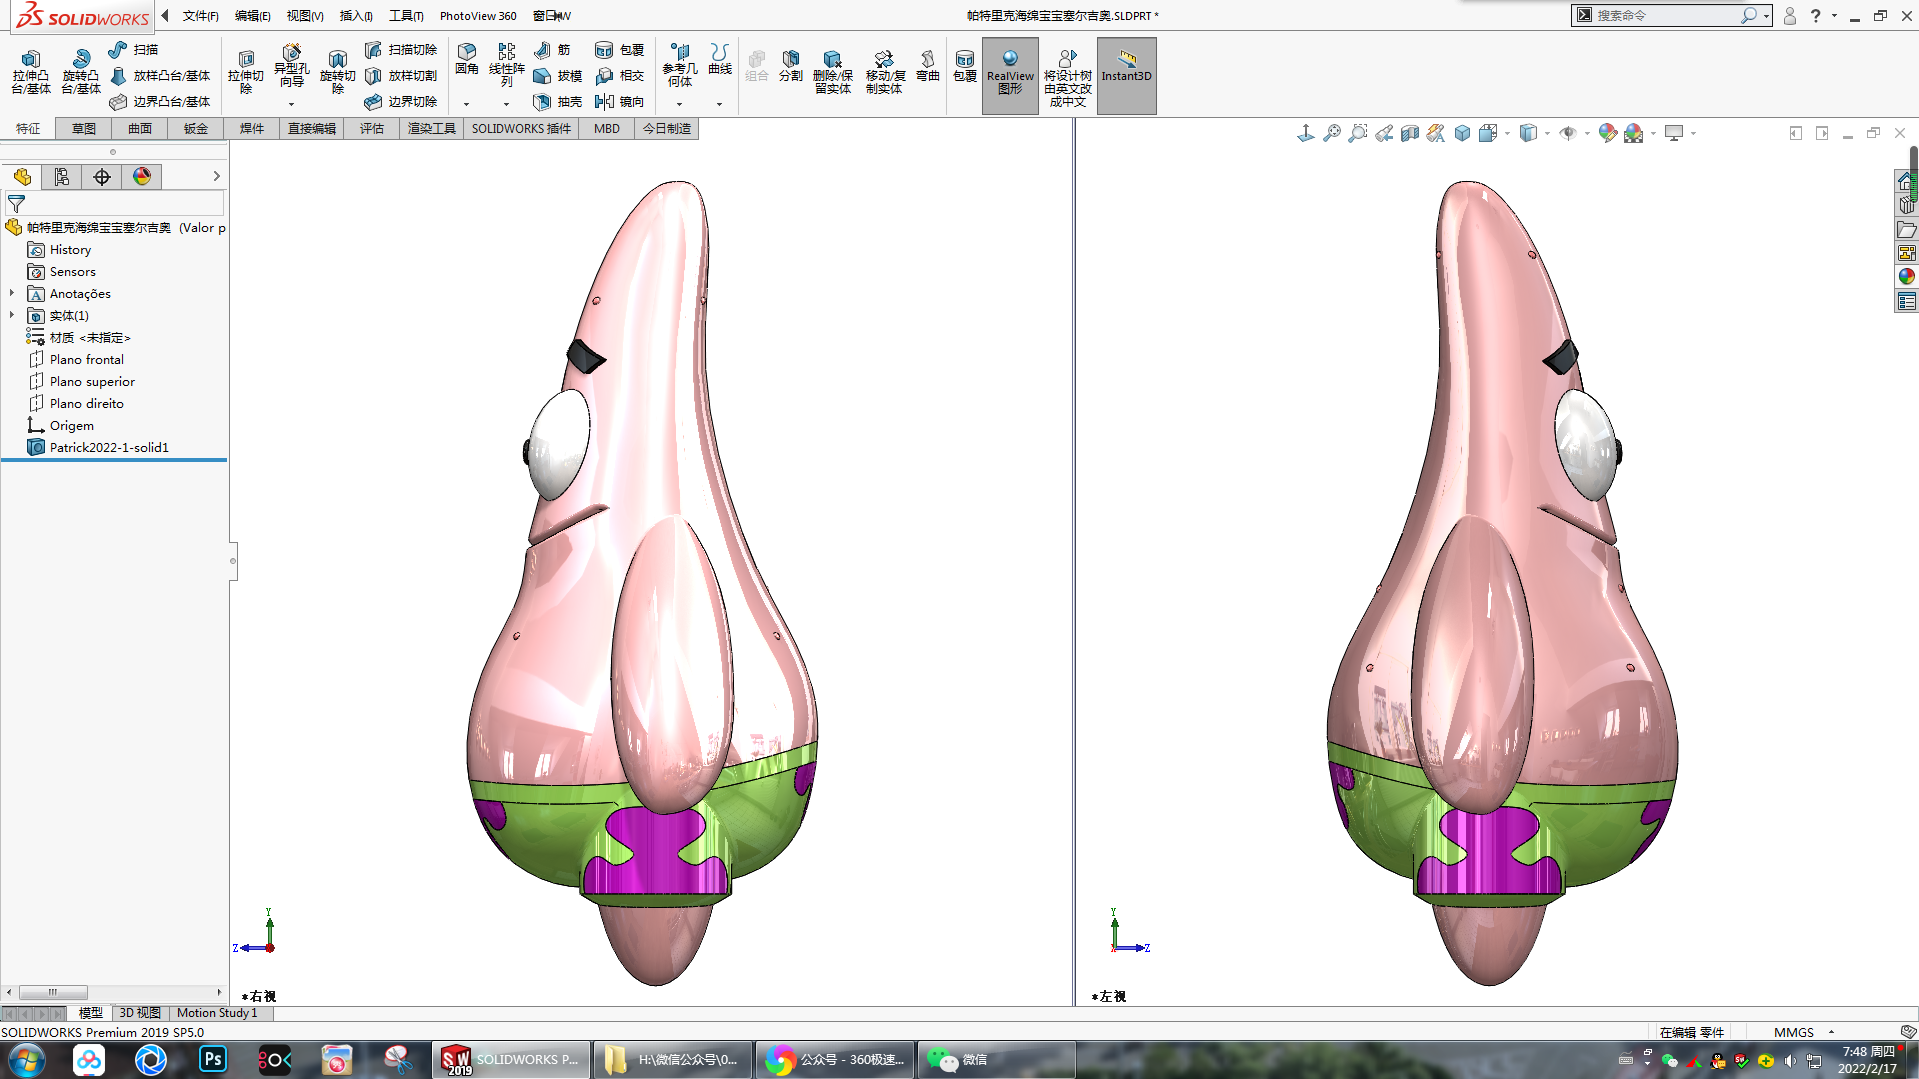Select the 拉伸凸台/基体 extrude boss tool
The width and height of the screenshot is (1919, 1079).
click(31, 72)
